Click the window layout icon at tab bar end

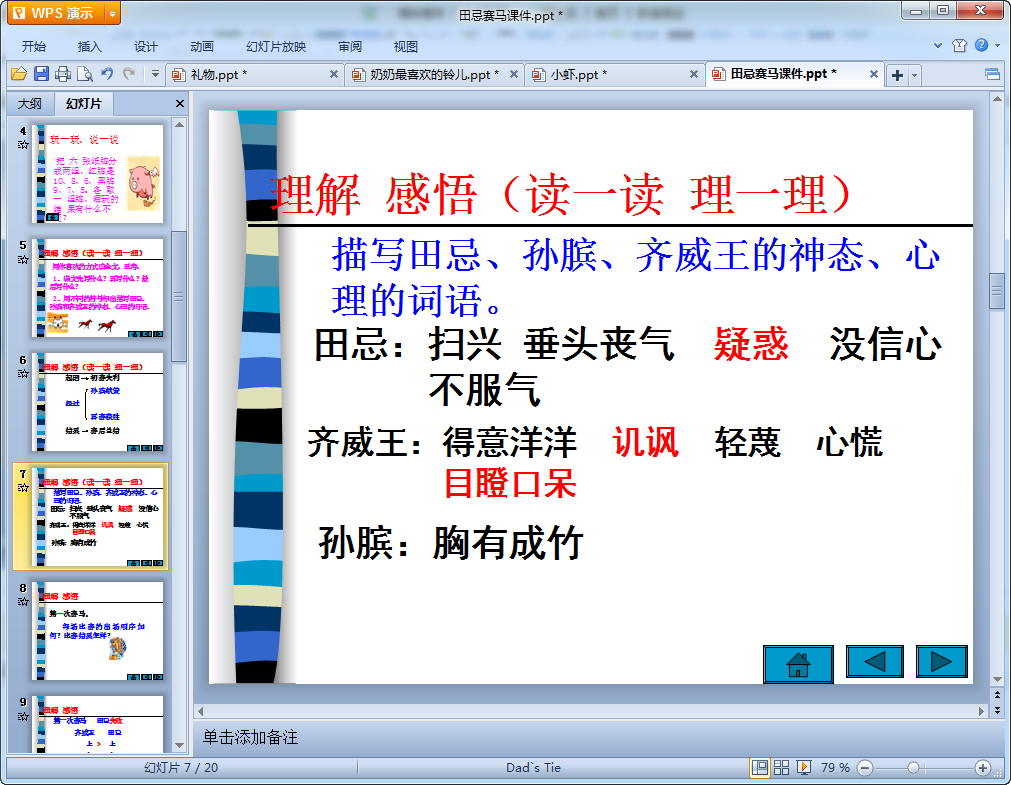(992, 75)
